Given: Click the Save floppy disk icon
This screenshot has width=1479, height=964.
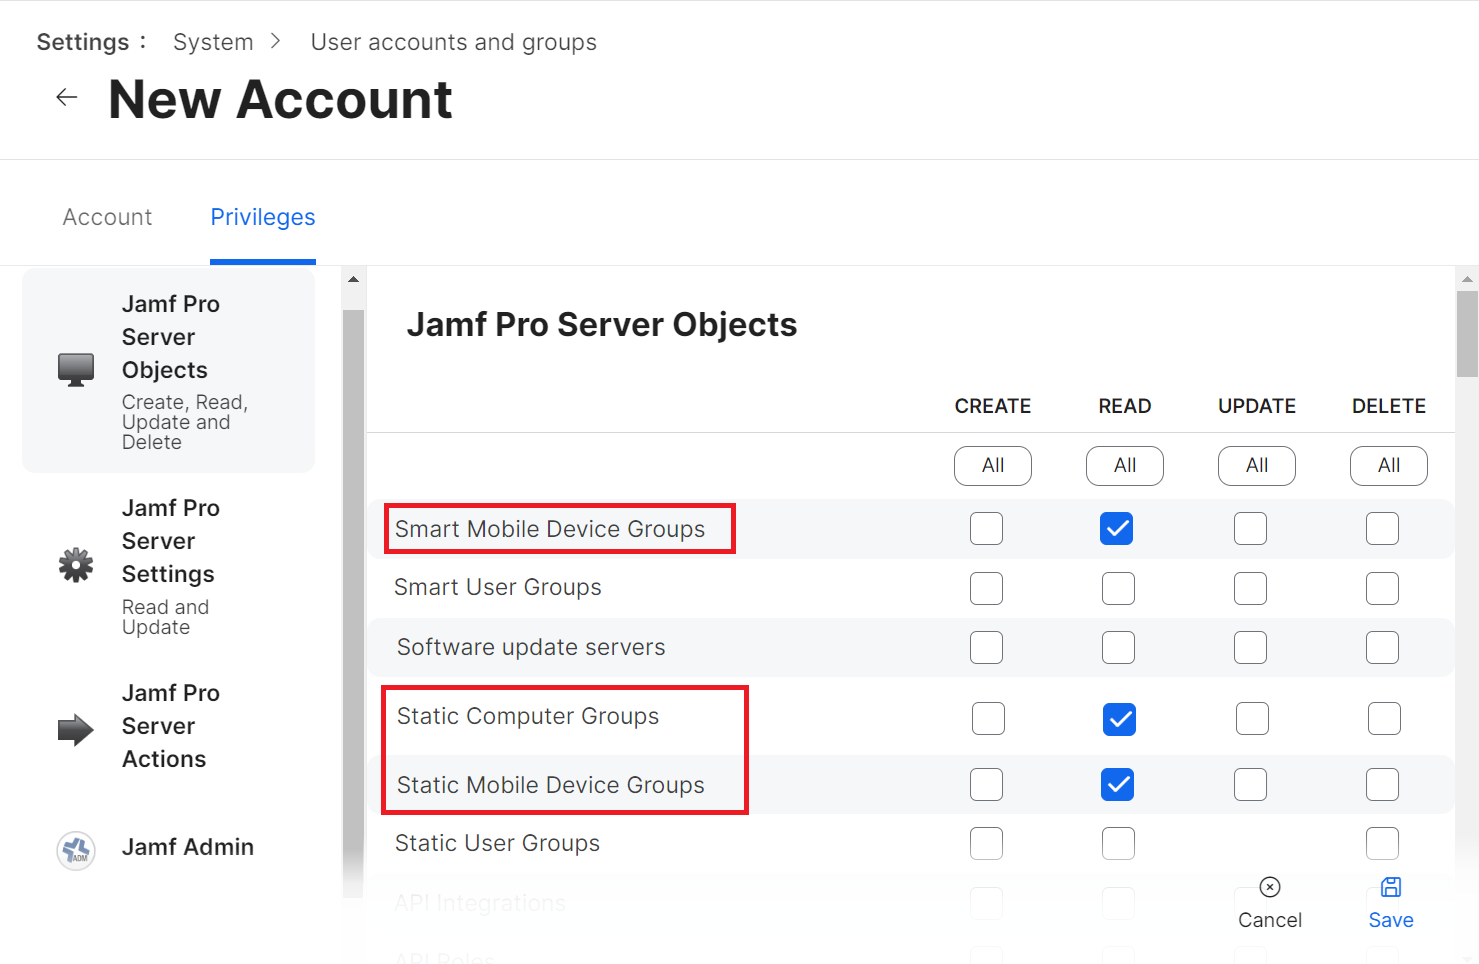Looking at the screenshot, I should point(1391,887).
